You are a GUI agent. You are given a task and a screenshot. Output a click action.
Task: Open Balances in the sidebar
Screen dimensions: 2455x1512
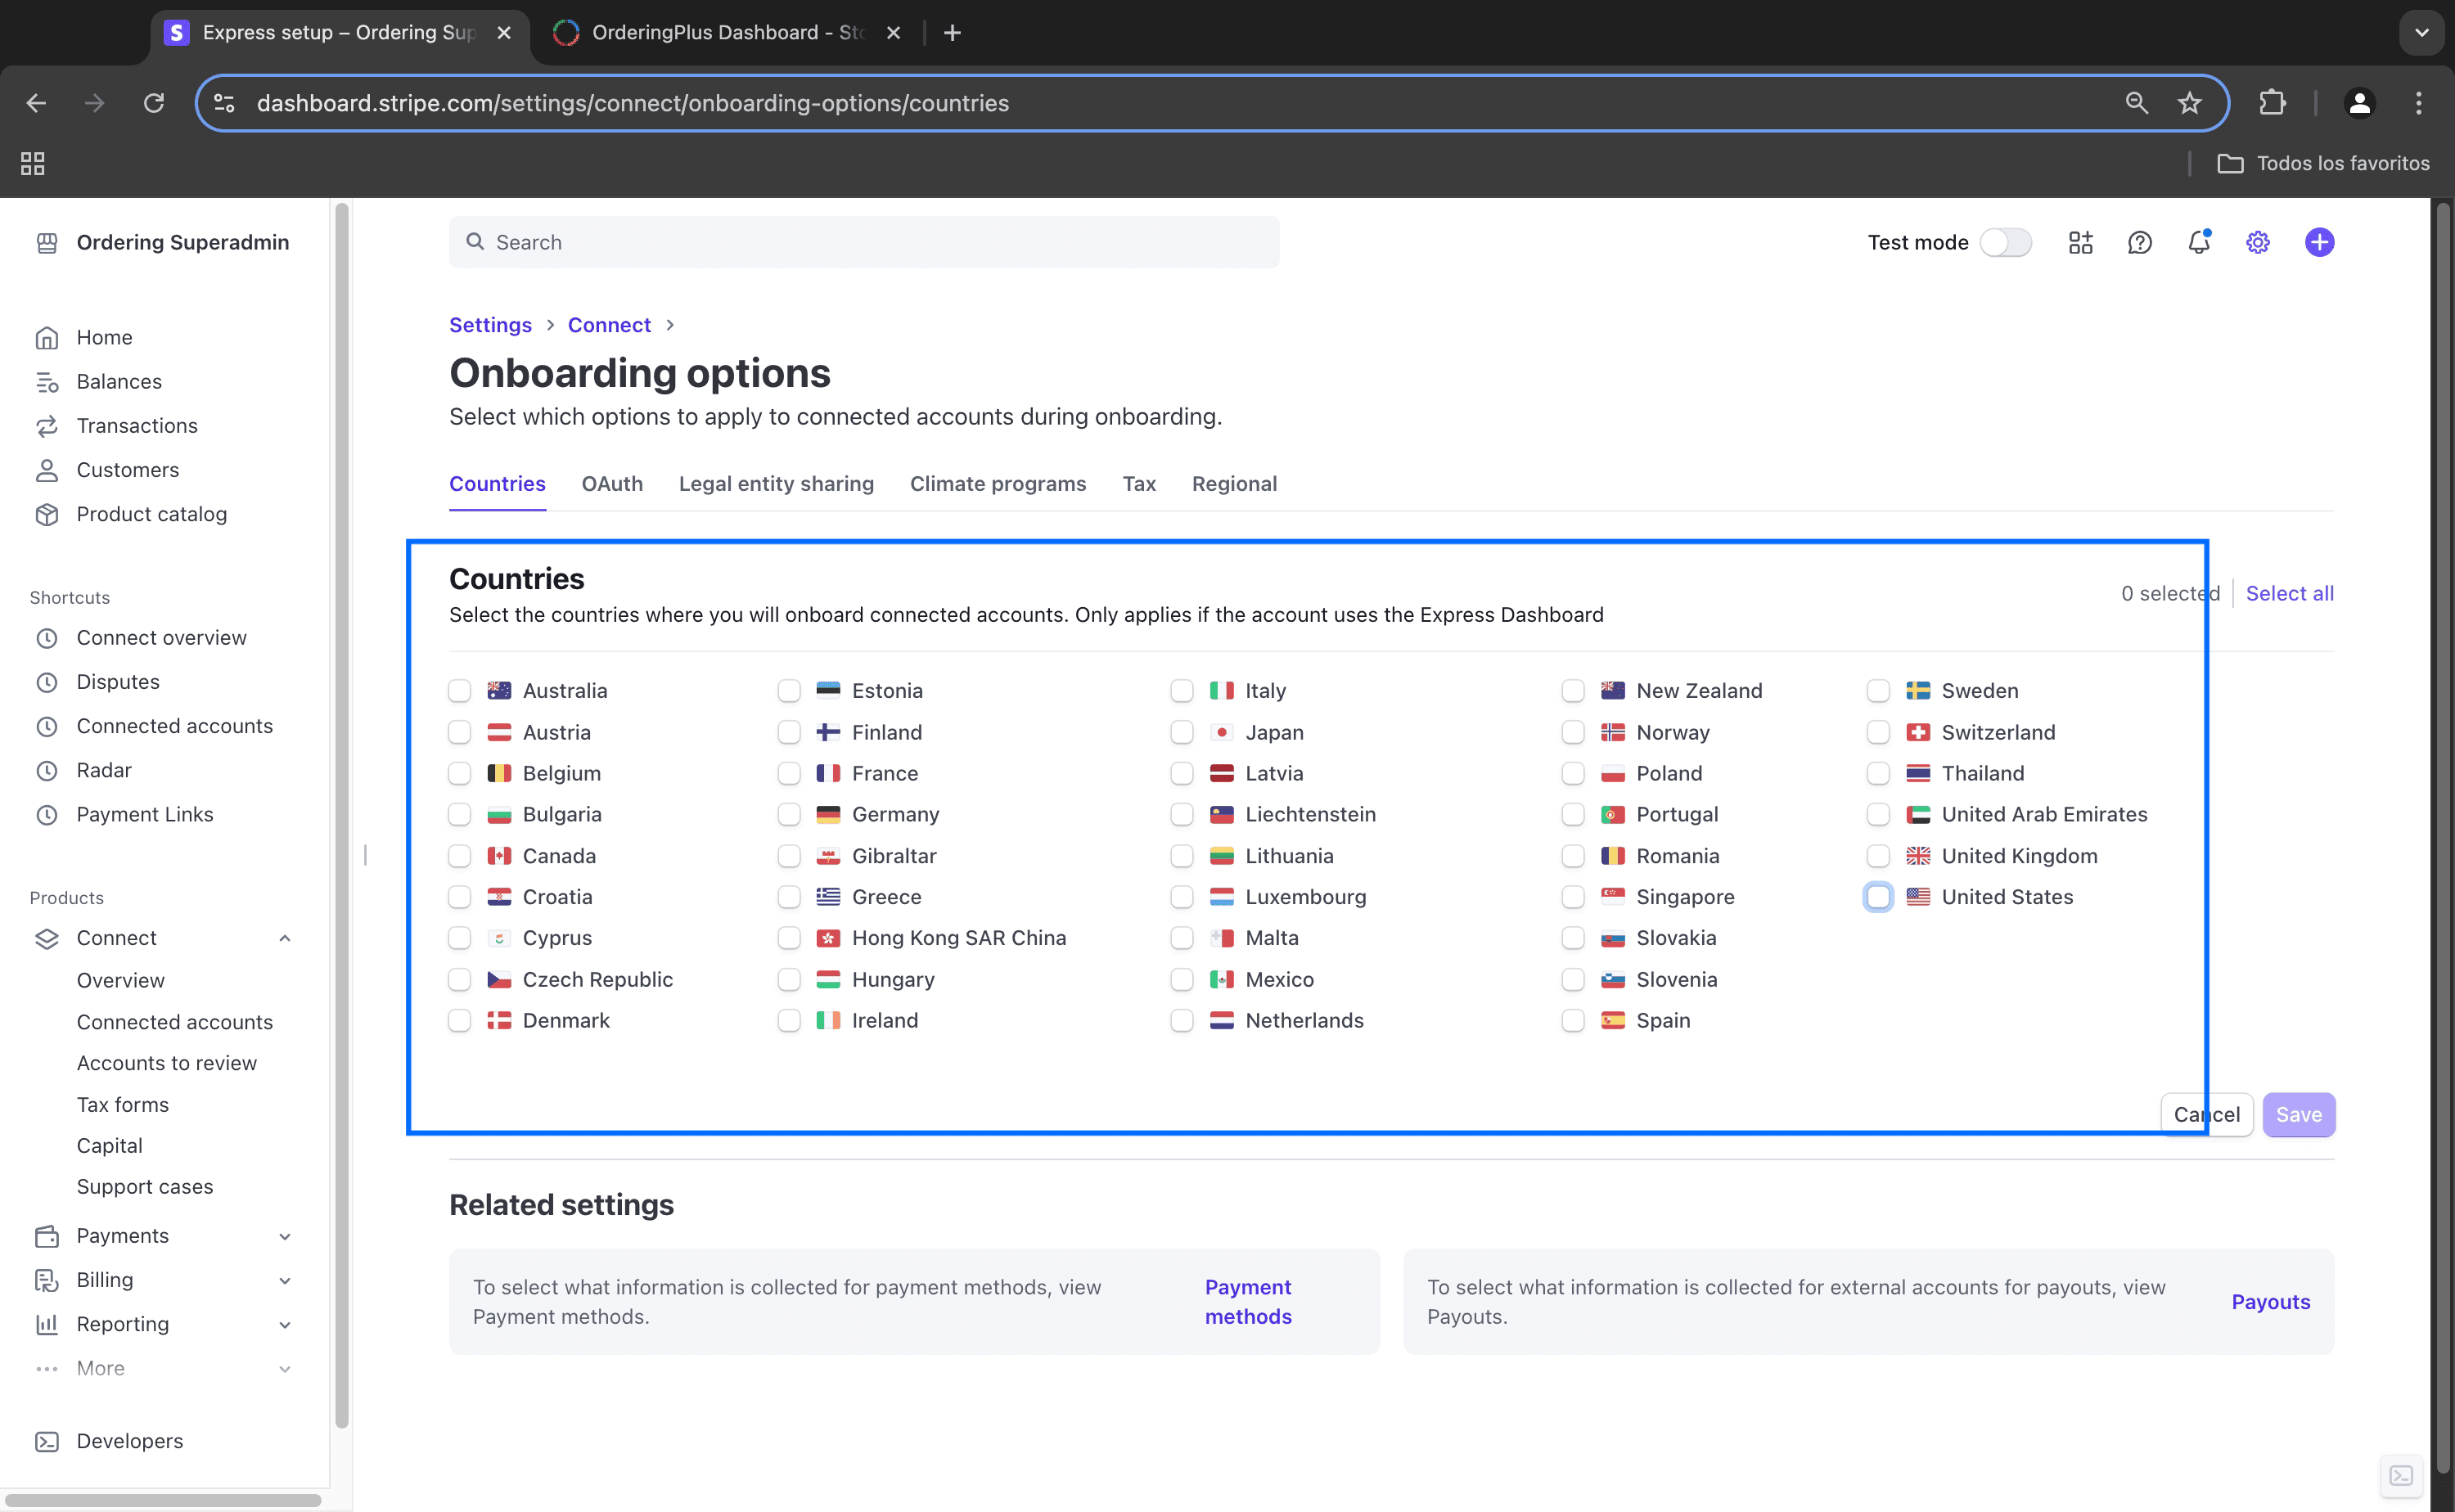119,381
